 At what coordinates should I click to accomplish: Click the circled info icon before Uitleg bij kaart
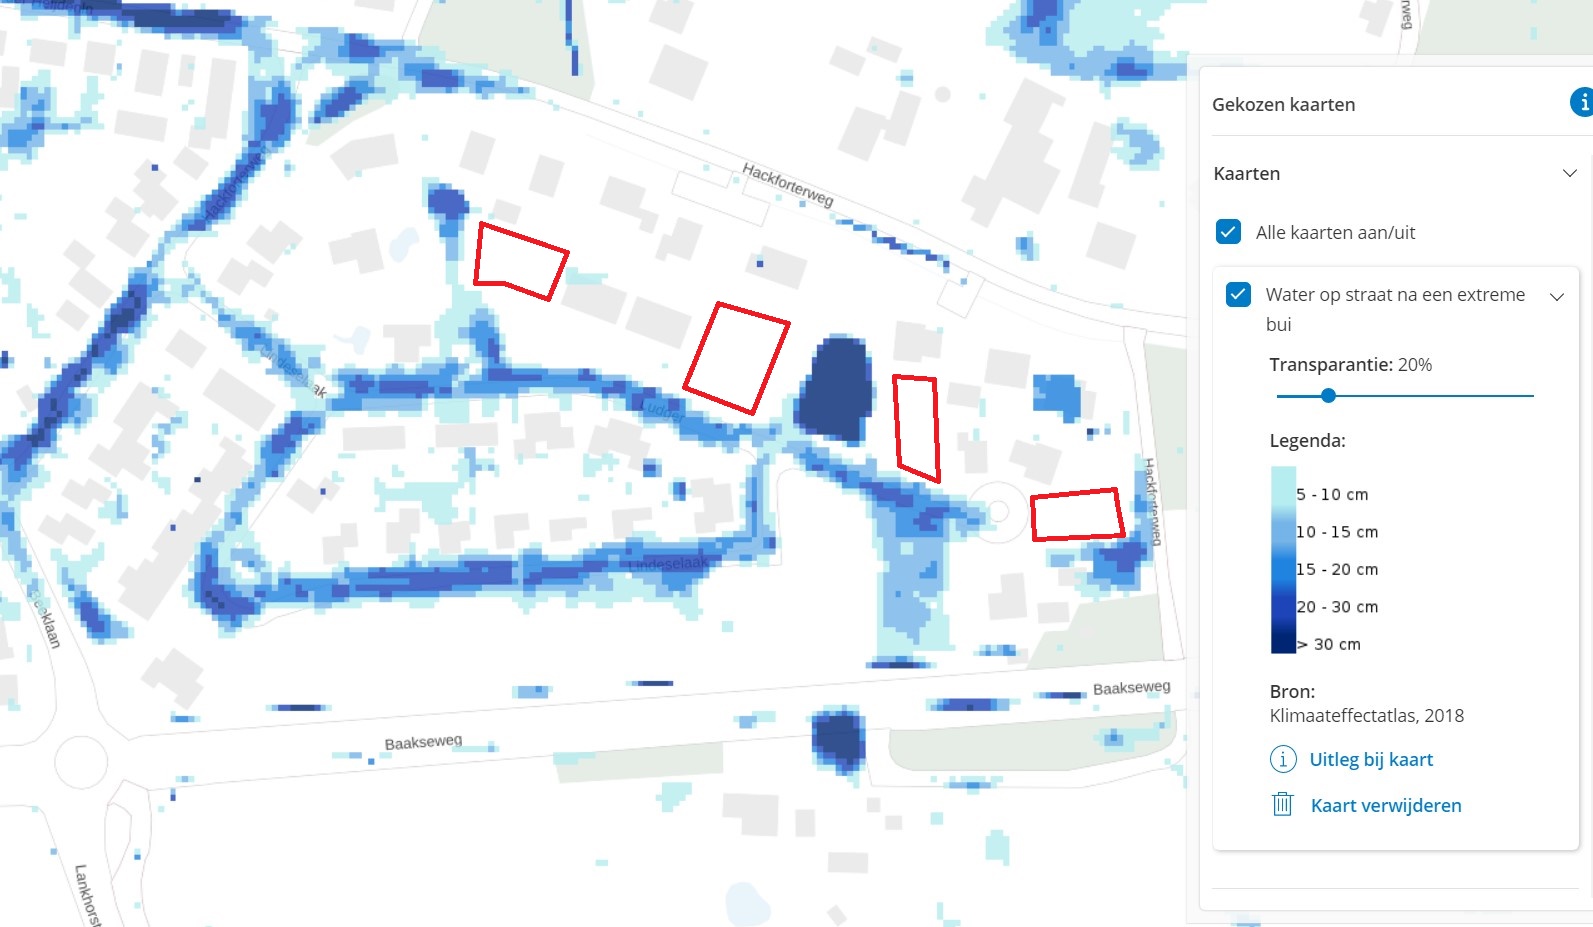(1283, 759)
